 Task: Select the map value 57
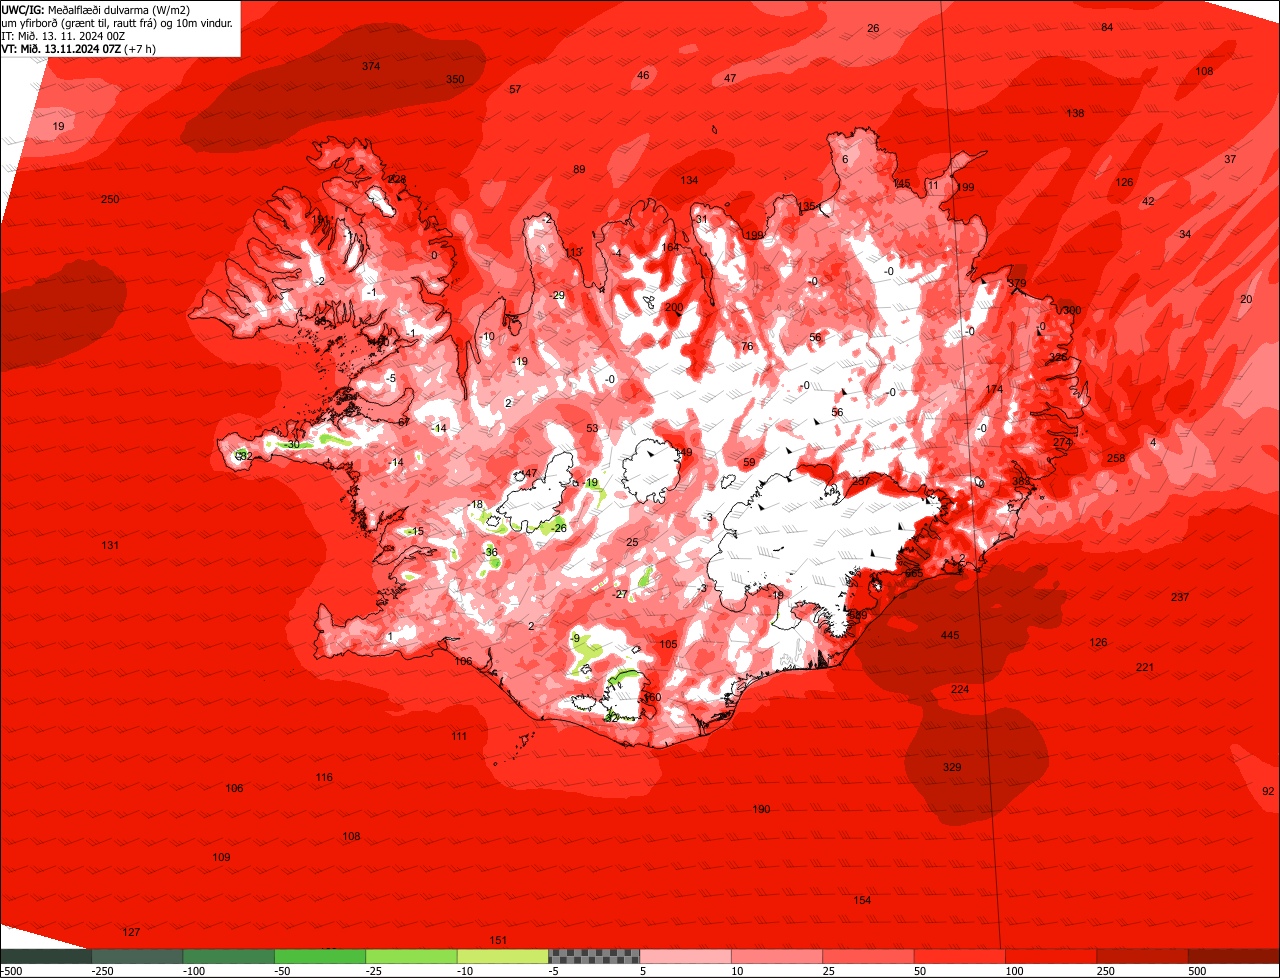click(x=515, y=89)
